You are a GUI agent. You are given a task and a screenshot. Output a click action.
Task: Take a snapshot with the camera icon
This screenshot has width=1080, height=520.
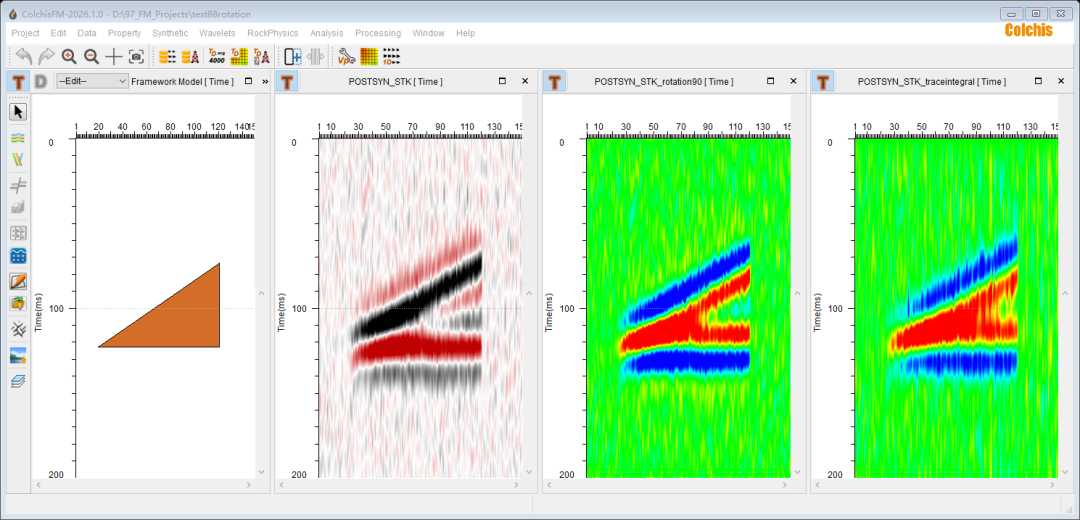[x=137, y=57]
